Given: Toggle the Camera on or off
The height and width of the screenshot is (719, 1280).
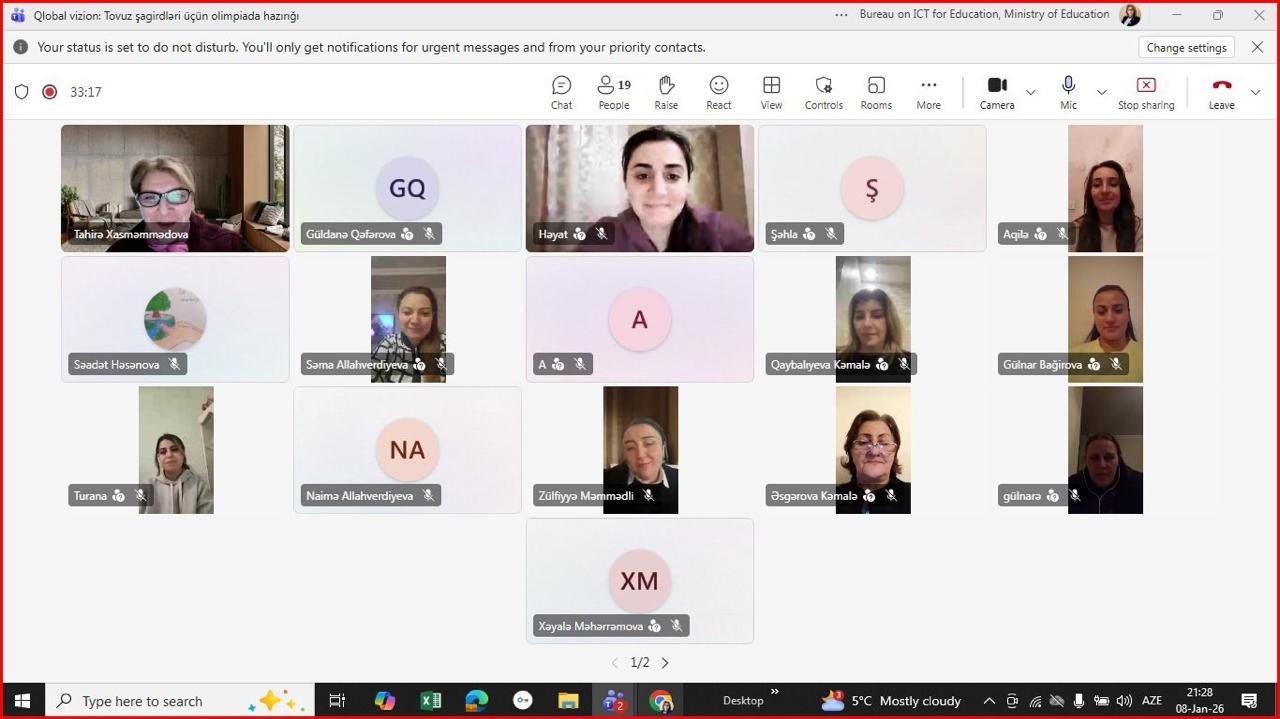Looking at the screenshot, I should (x=996, y=92).
